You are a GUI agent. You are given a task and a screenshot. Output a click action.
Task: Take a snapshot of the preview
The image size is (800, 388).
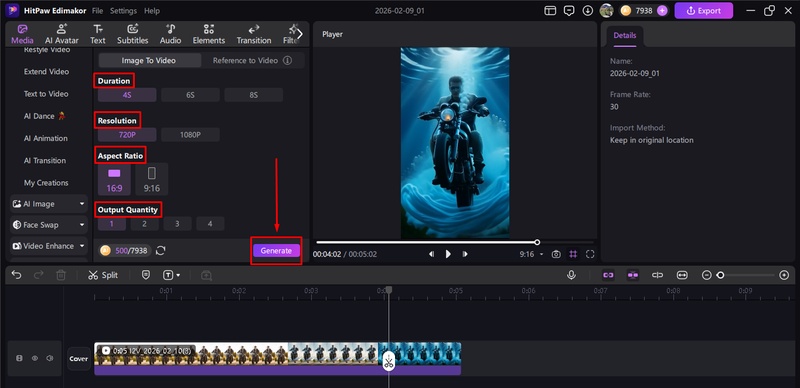(556, 254)
